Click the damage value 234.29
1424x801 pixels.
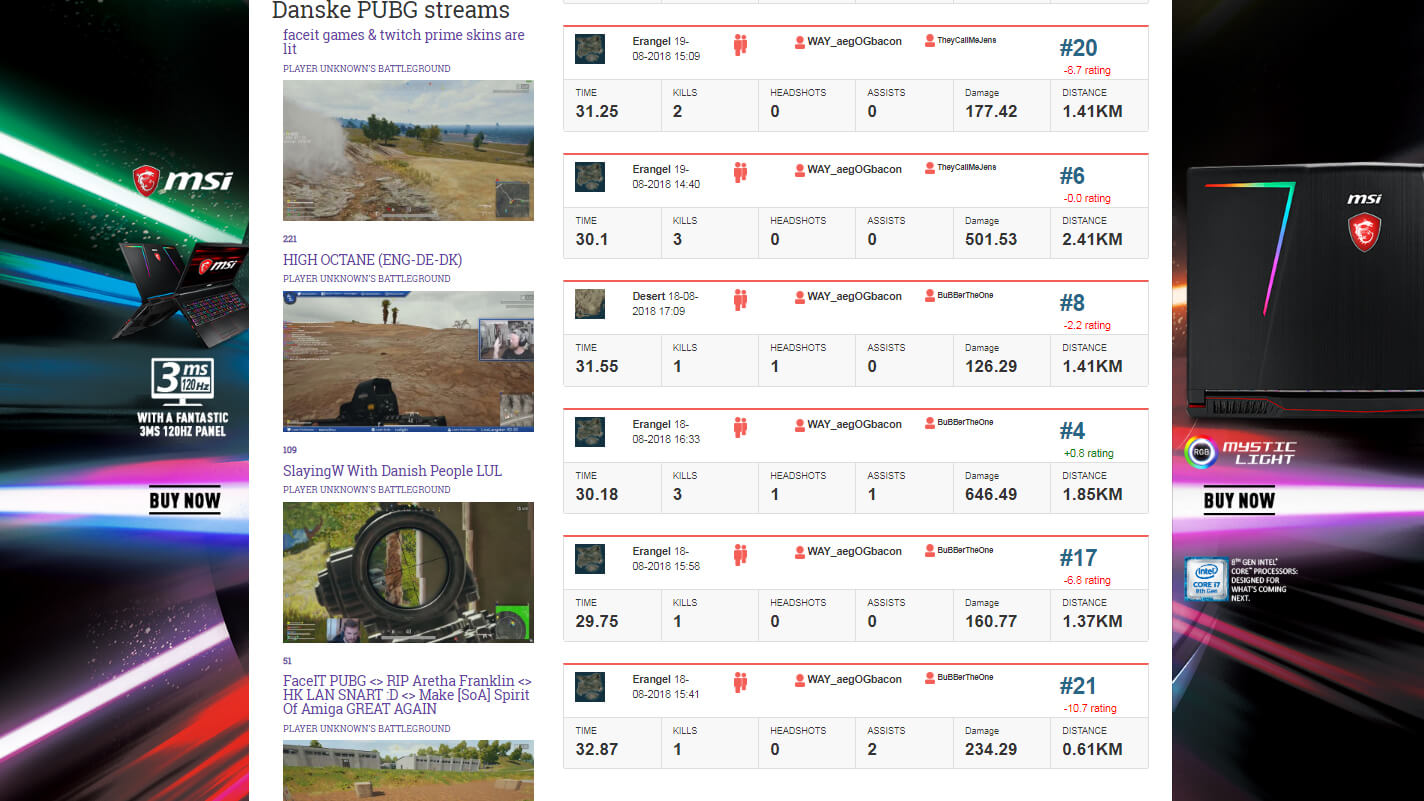tap(991, 749)
